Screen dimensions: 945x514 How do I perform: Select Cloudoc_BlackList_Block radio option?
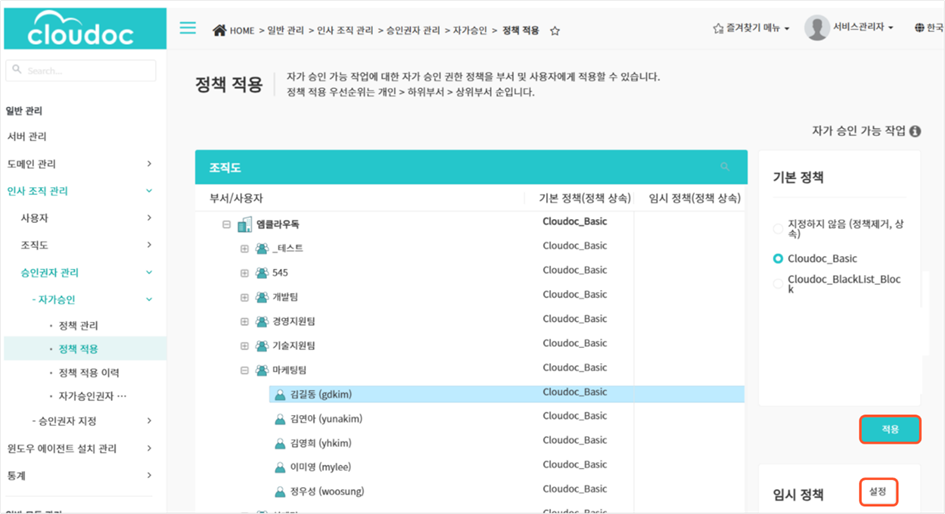tap(778, 284)
